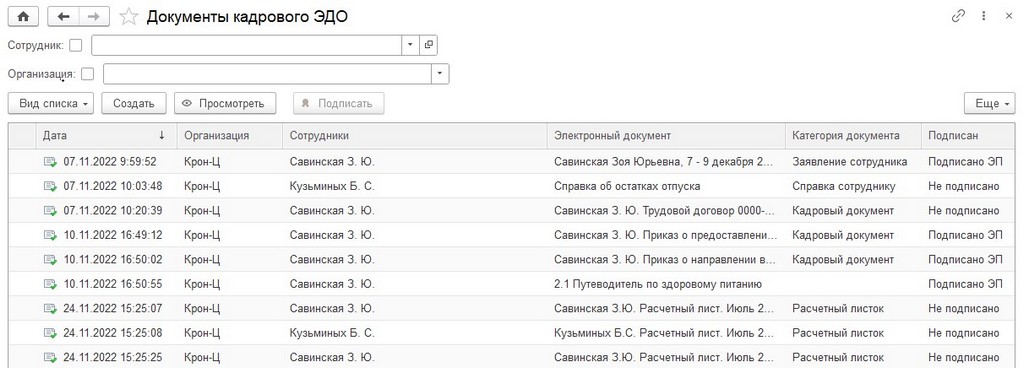Image resolution: width=1024 pixels, height=368 pixels.
Task: Document icon in row 07.11.2022 10:20:39
Action: [x=50, y=211]
